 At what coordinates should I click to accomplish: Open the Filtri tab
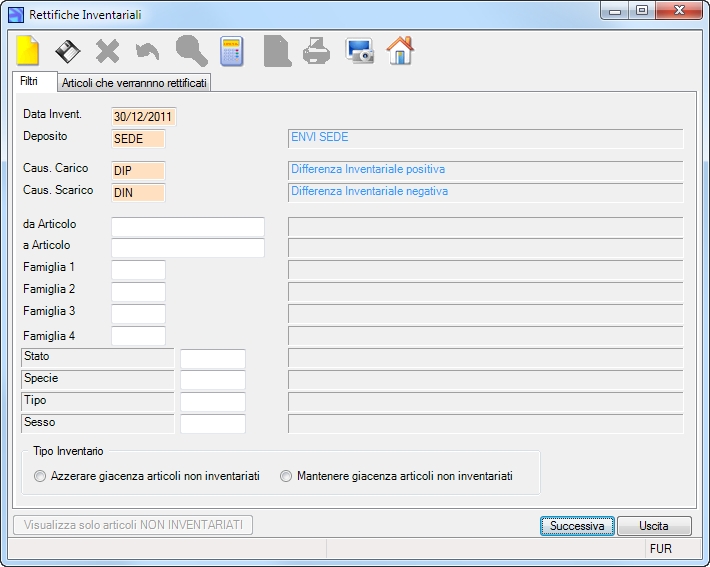point(29,82)
